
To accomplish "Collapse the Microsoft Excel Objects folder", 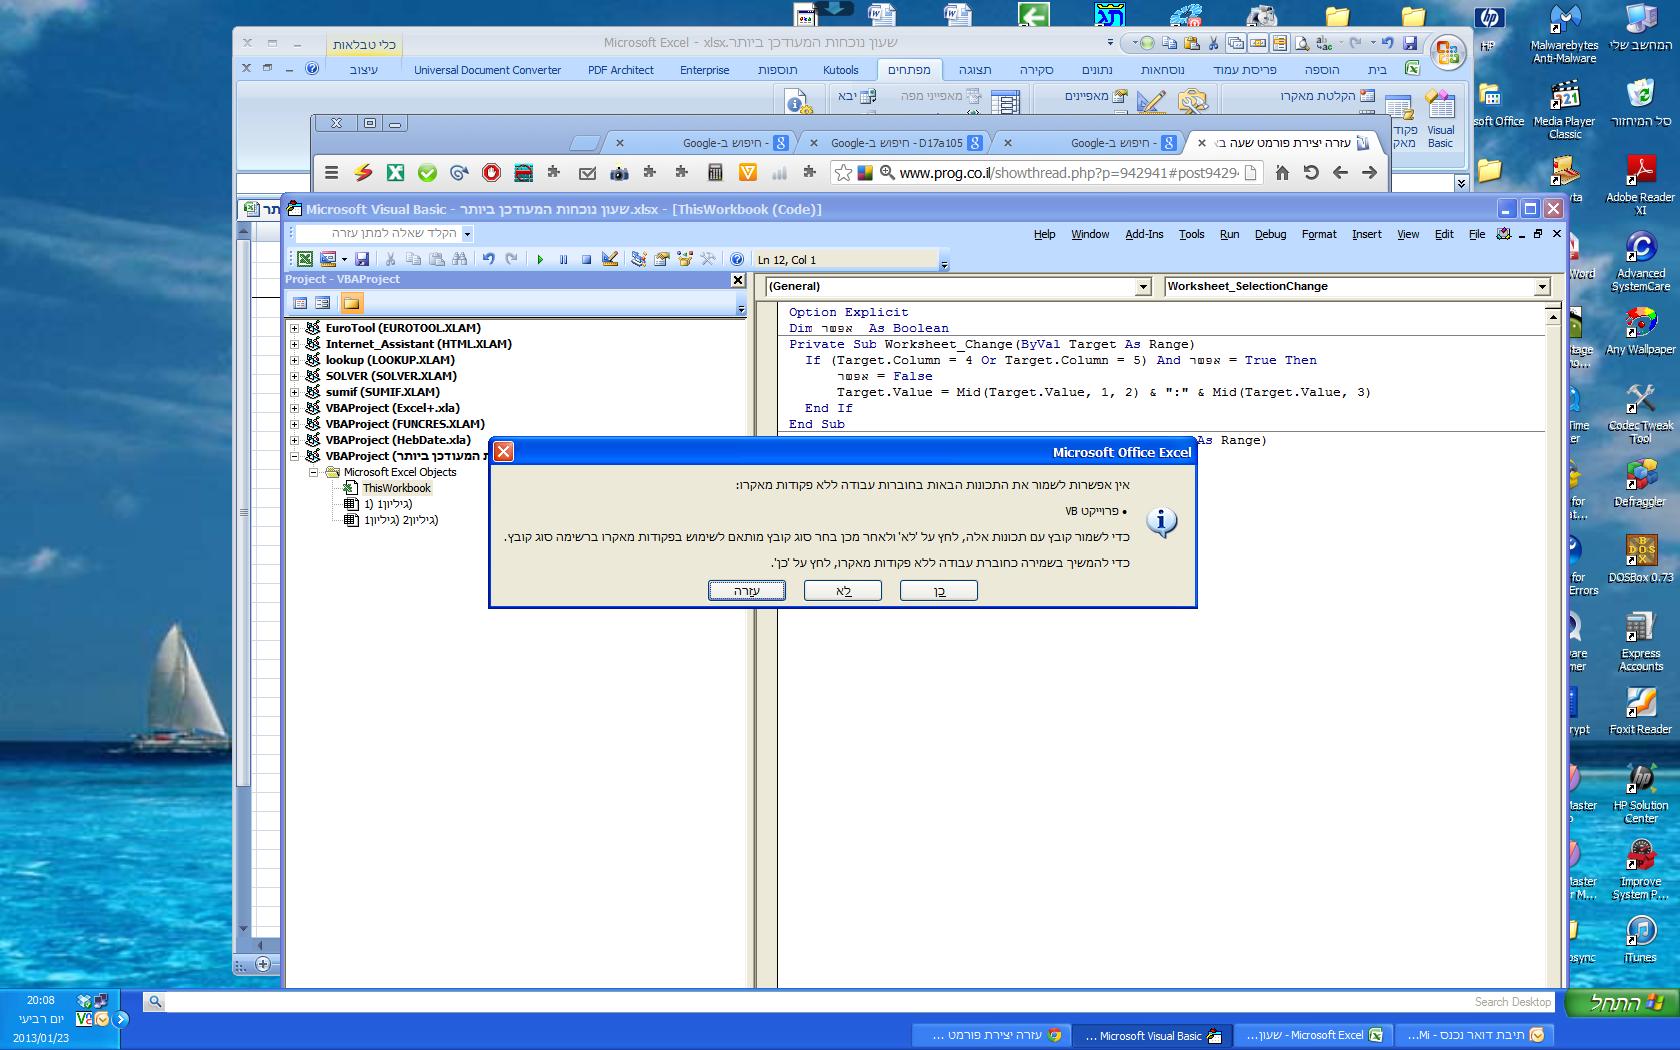I will [x=313, y=472].
